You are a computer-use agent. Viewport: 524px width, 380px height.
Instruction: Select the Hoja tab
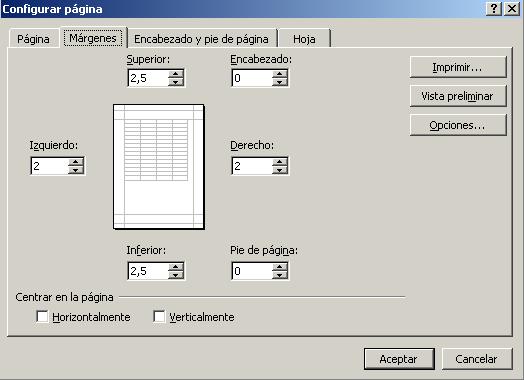(x=304, y=39)
